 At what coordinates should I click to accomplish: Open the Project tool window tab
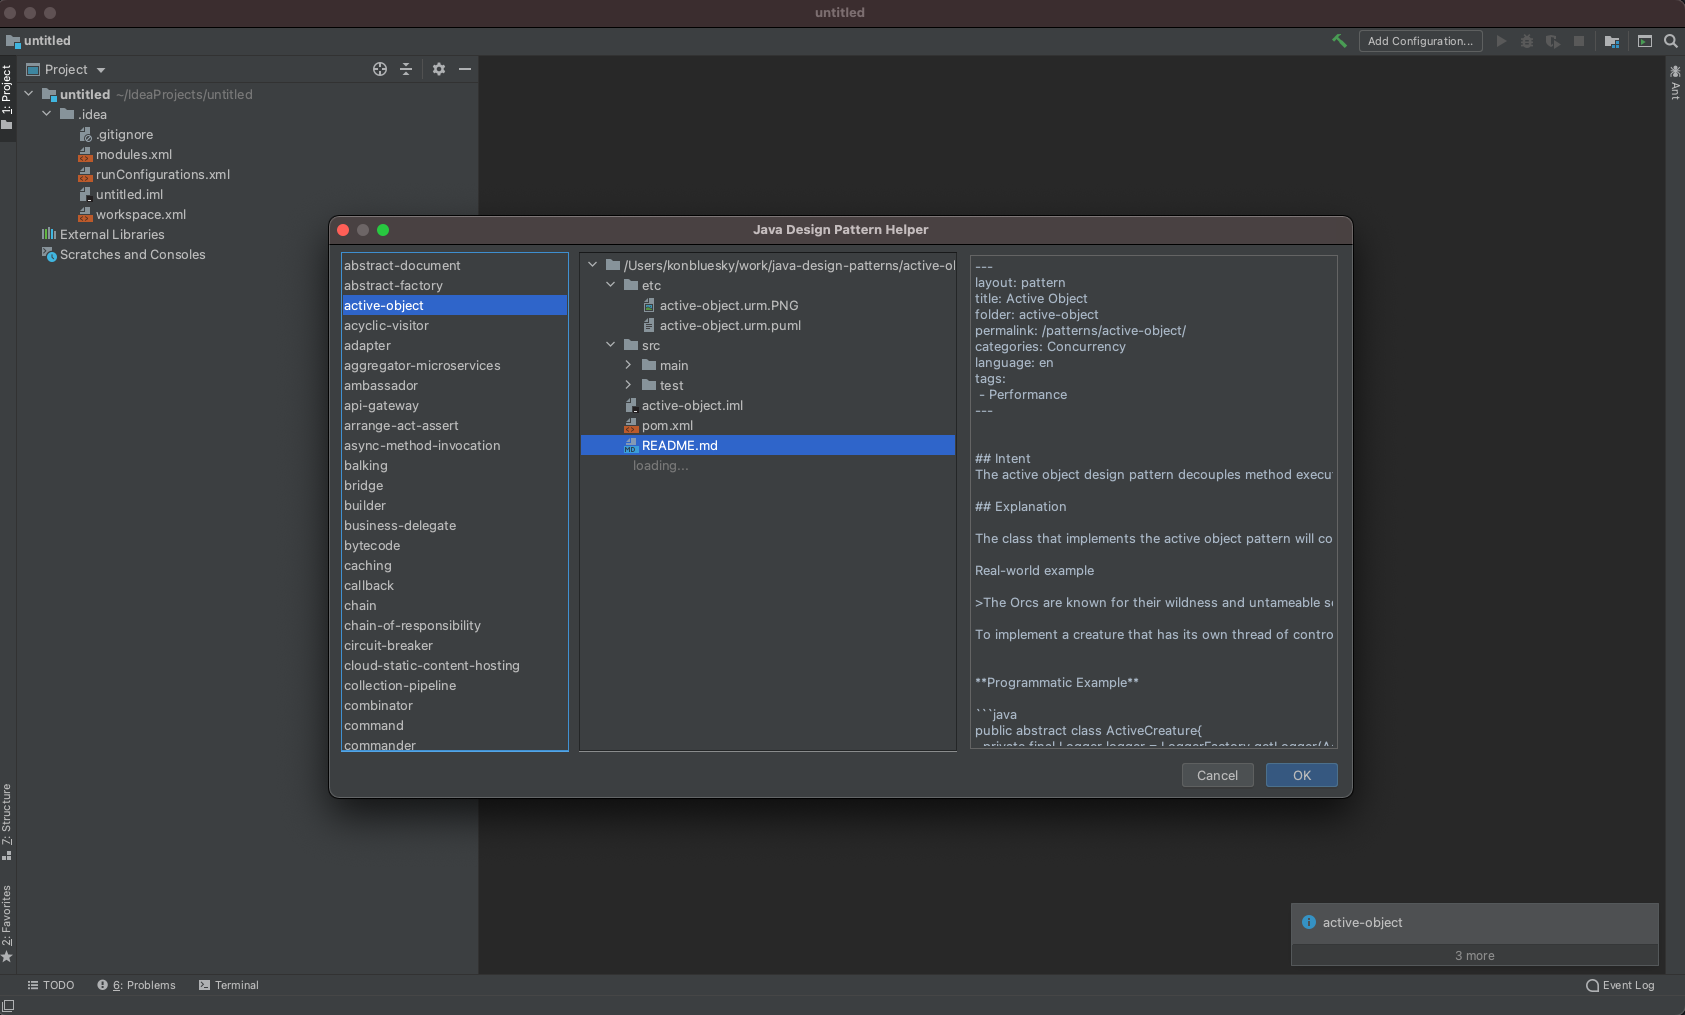tap(7, 98)
